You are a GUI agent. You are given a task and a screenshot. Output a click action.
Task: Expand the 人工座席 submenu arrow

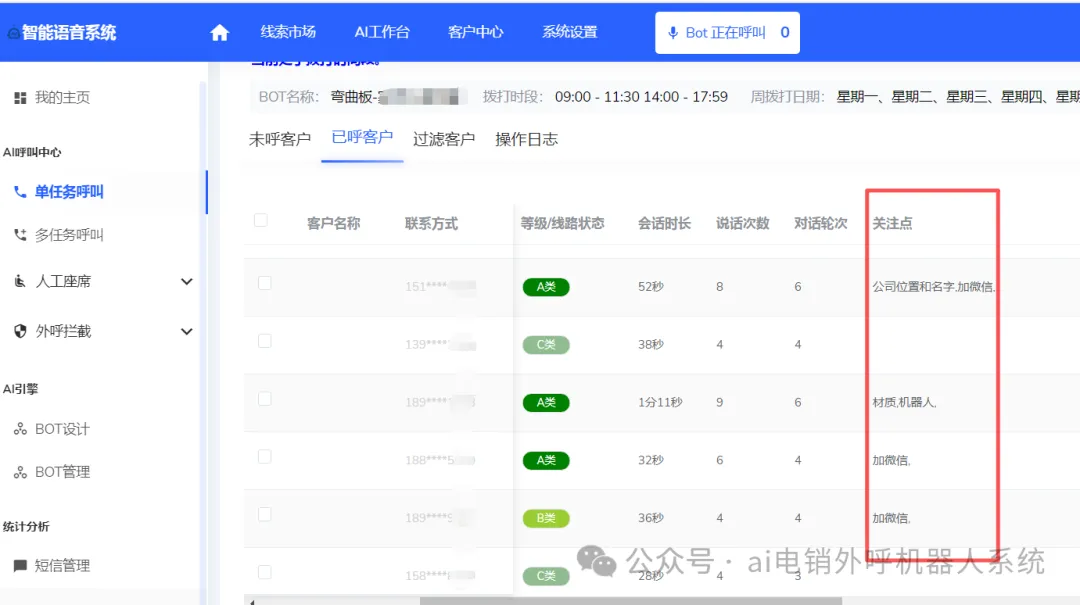186,281
